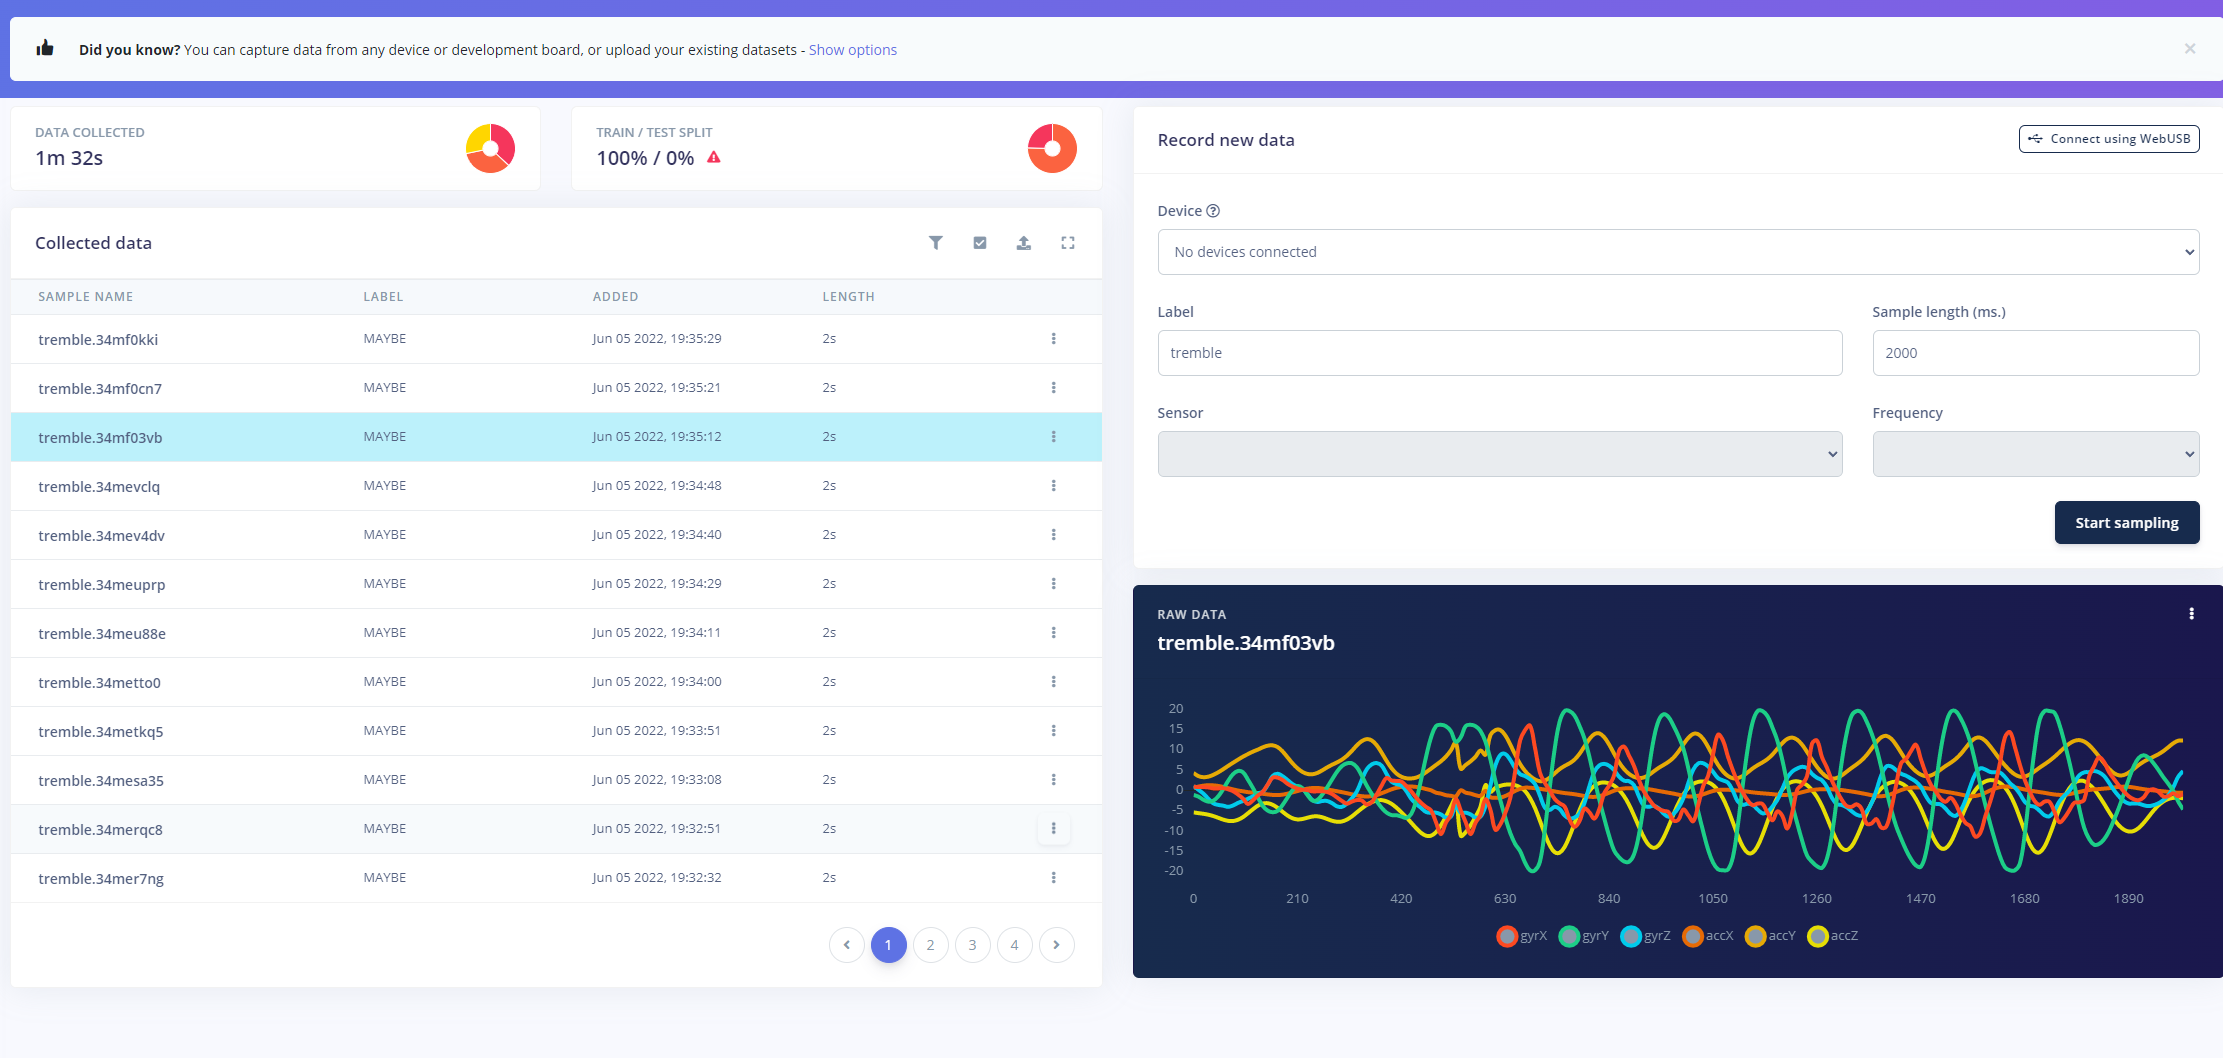The height and width of the screenshot is (1058, 2223).
Task: Click the Device help question icon
Action: pos(1213,211)
